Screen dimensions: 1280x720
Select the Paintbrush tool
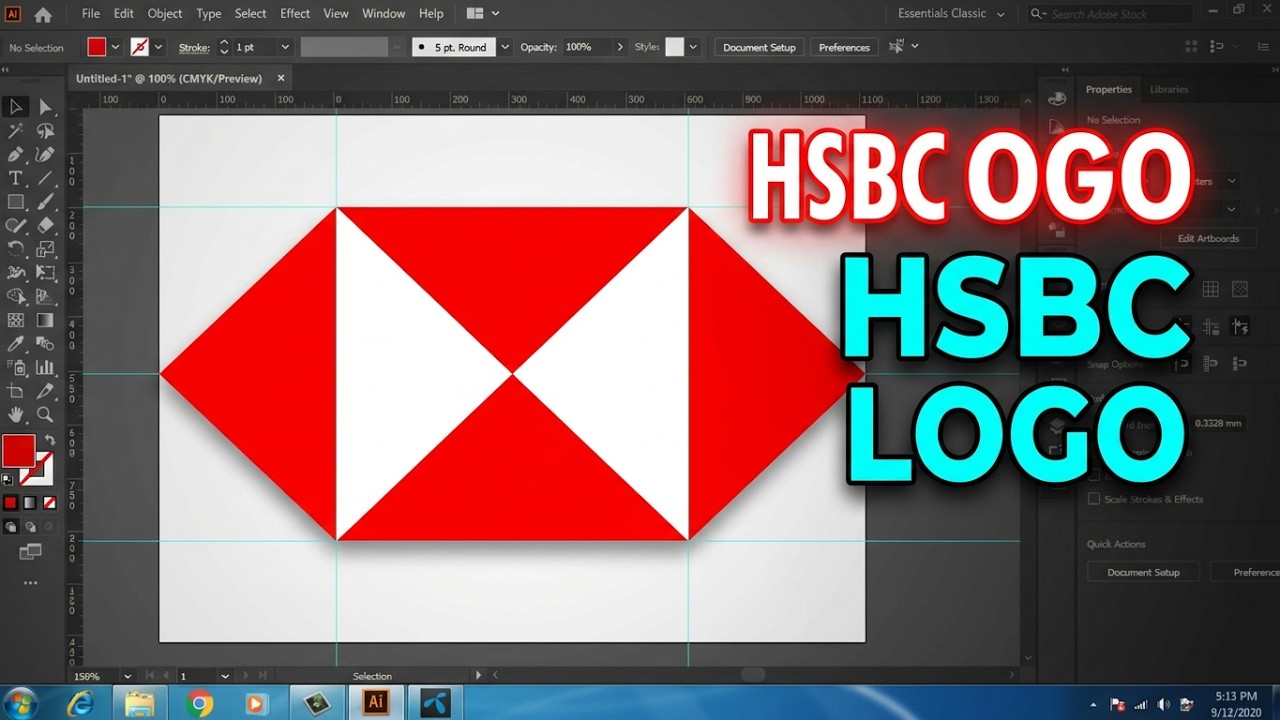[x=45, y=202]
